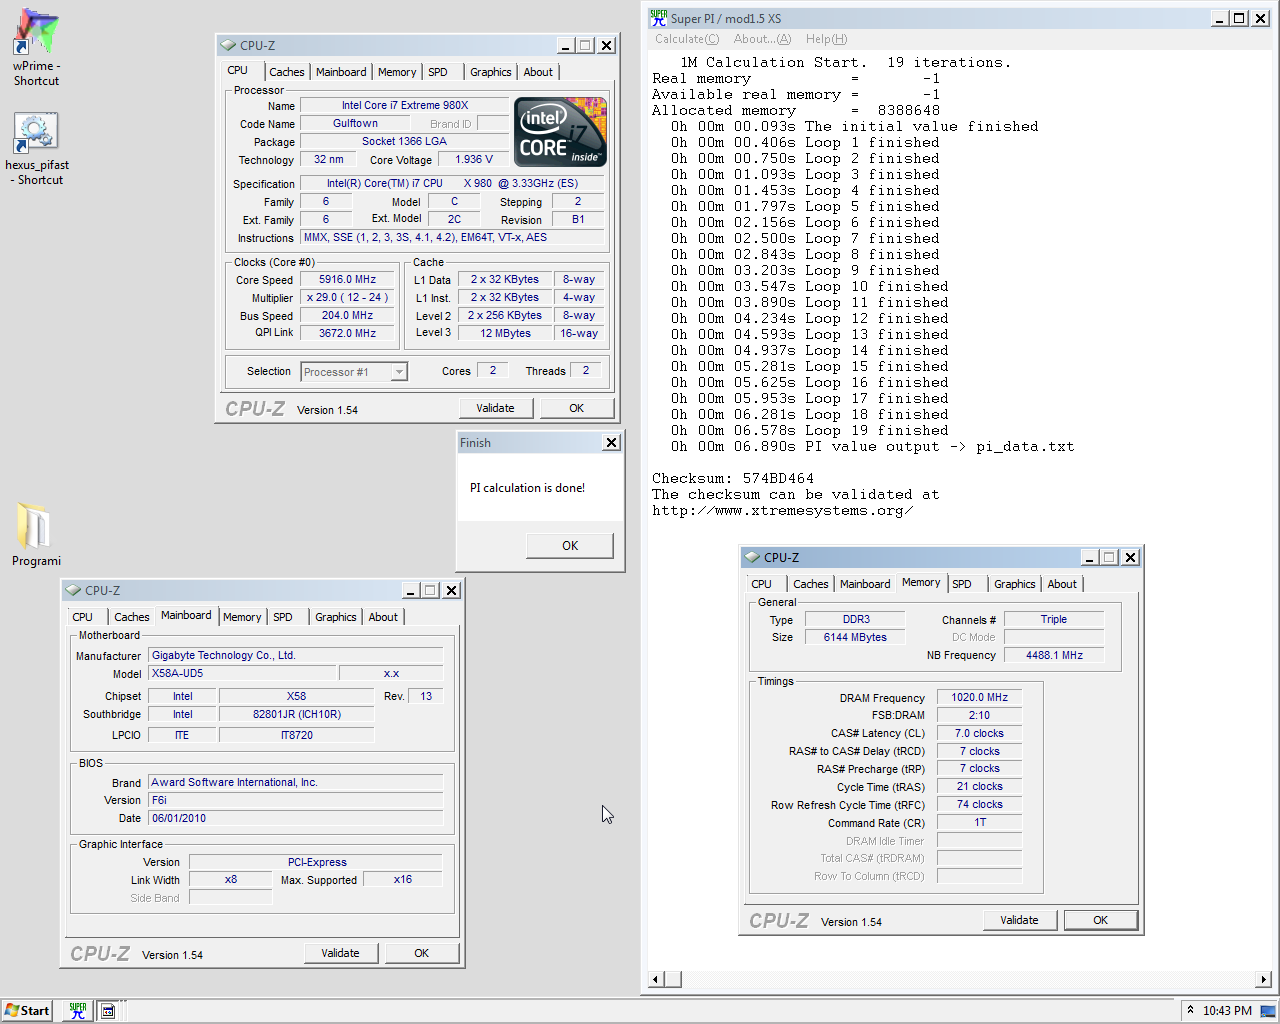Click the Triple channels field
The image size is (1280, 1024).
pos(1054,620)
